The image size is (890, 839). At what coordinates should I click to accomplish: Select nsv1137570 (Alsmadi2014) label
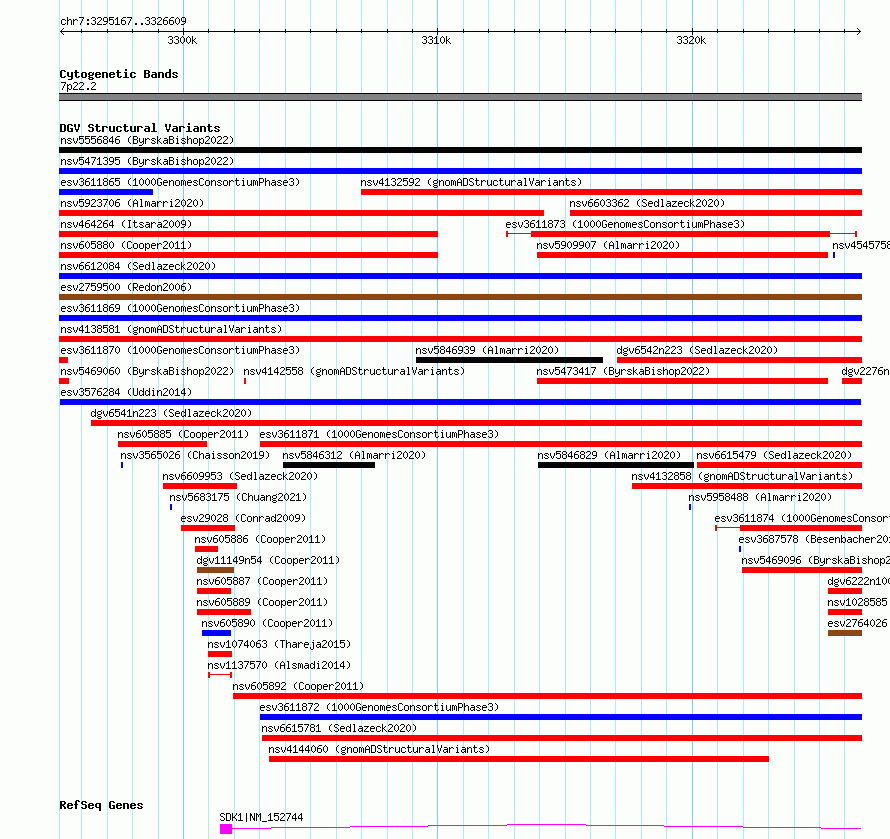pos(279,665)
